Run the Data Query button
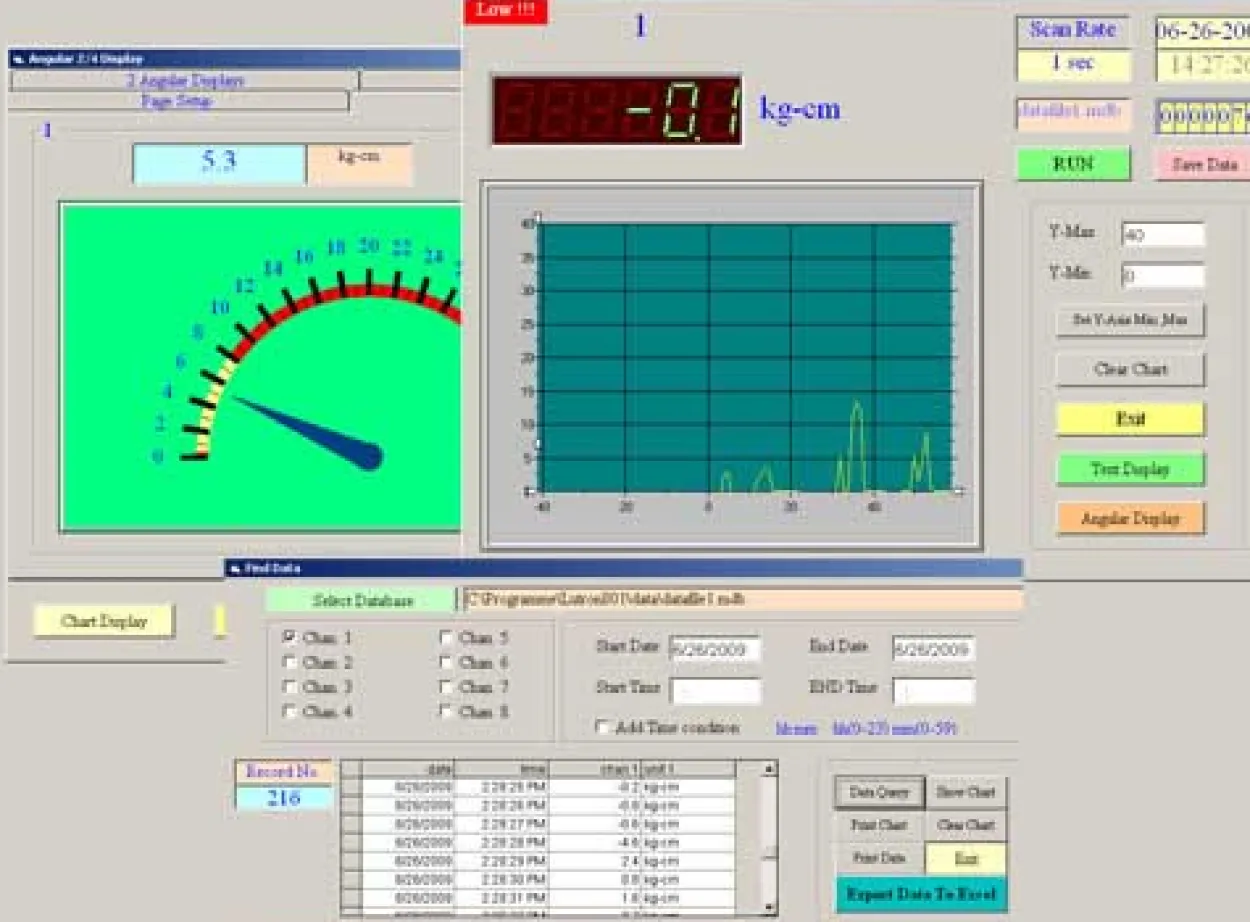This screenshot has height=922, width=1250. pos(879,793)
